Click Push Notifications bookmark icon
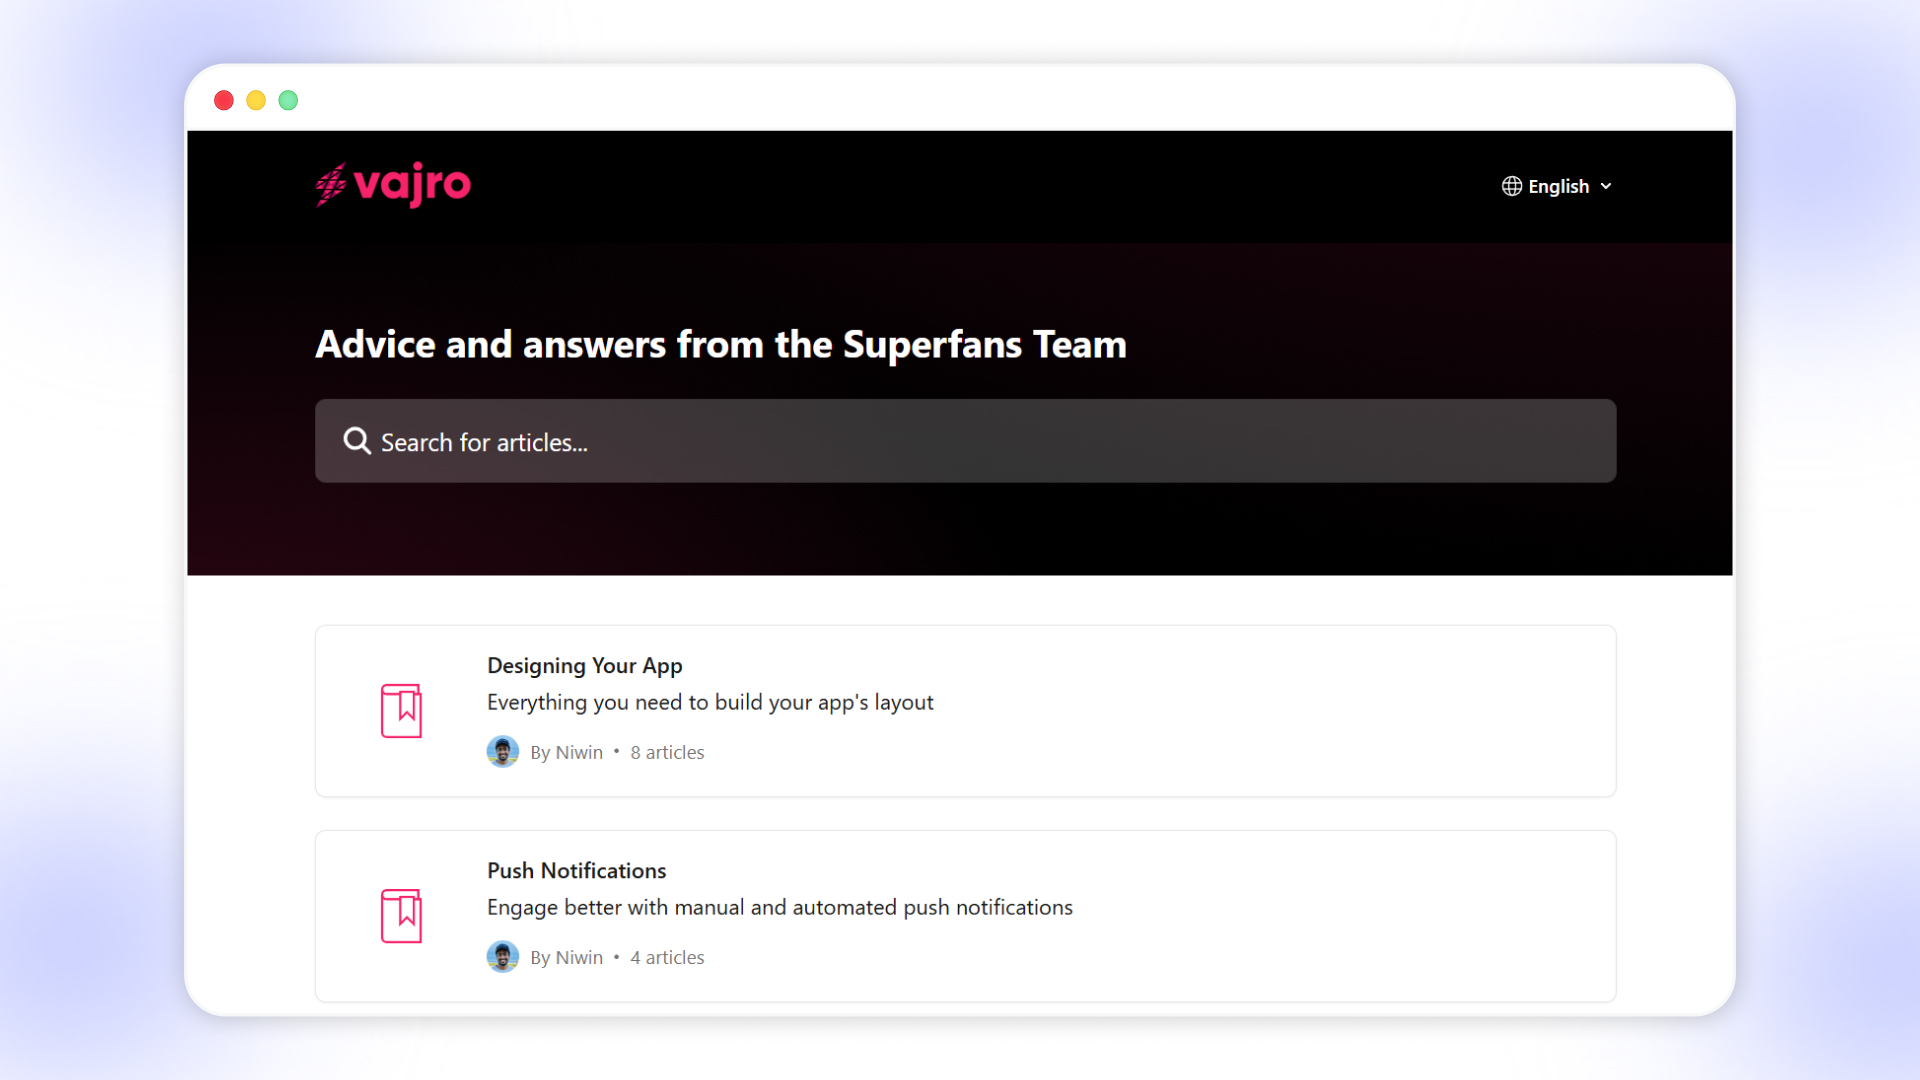Screen dimensions: 1920x1080 [401, 916]
